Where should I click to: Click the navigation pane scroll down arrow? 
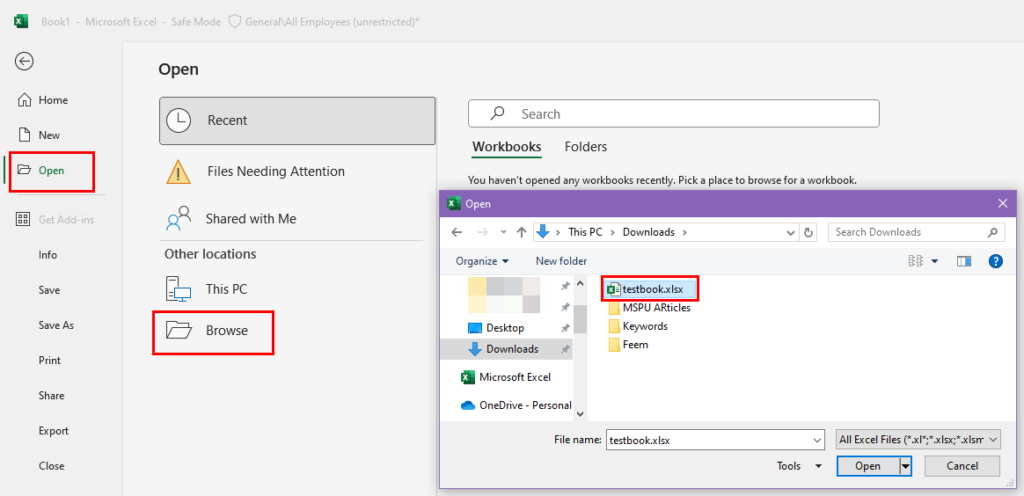click(x=580, y=413)
